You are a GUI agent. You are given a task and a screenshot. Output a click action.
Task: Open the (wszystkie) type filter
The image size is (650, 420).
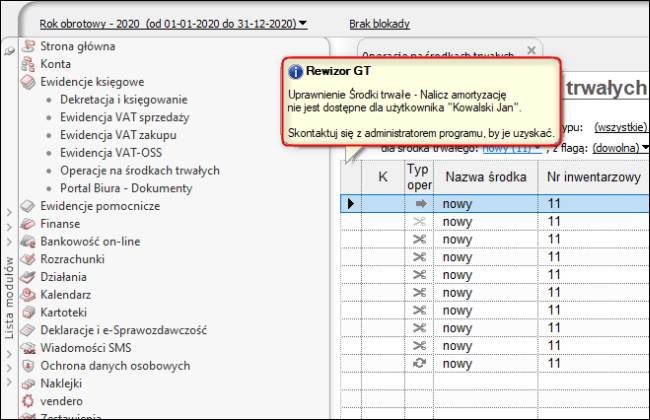coord(621,127)
